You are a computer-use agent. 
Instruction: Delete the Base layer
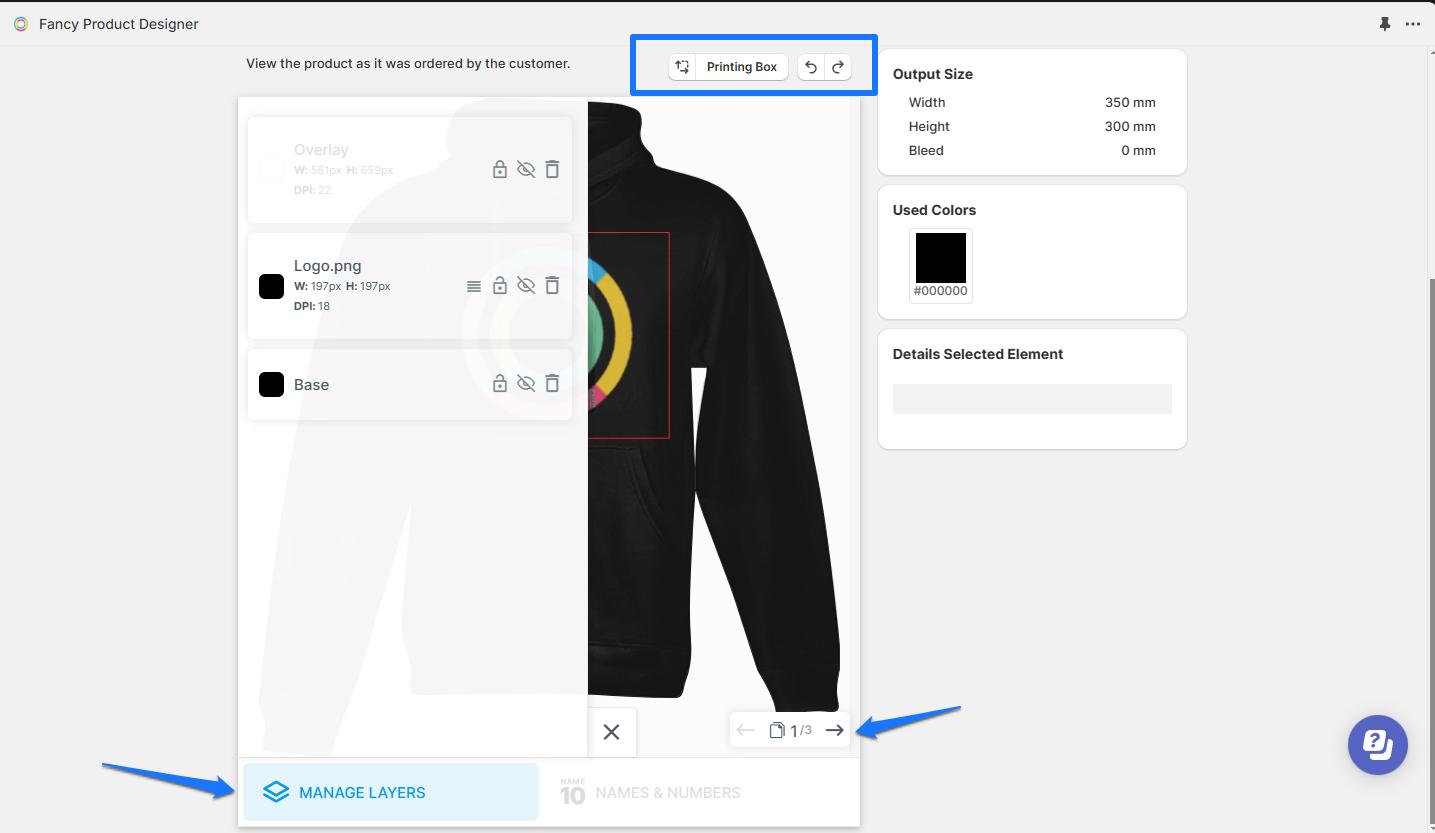(552, 383)
